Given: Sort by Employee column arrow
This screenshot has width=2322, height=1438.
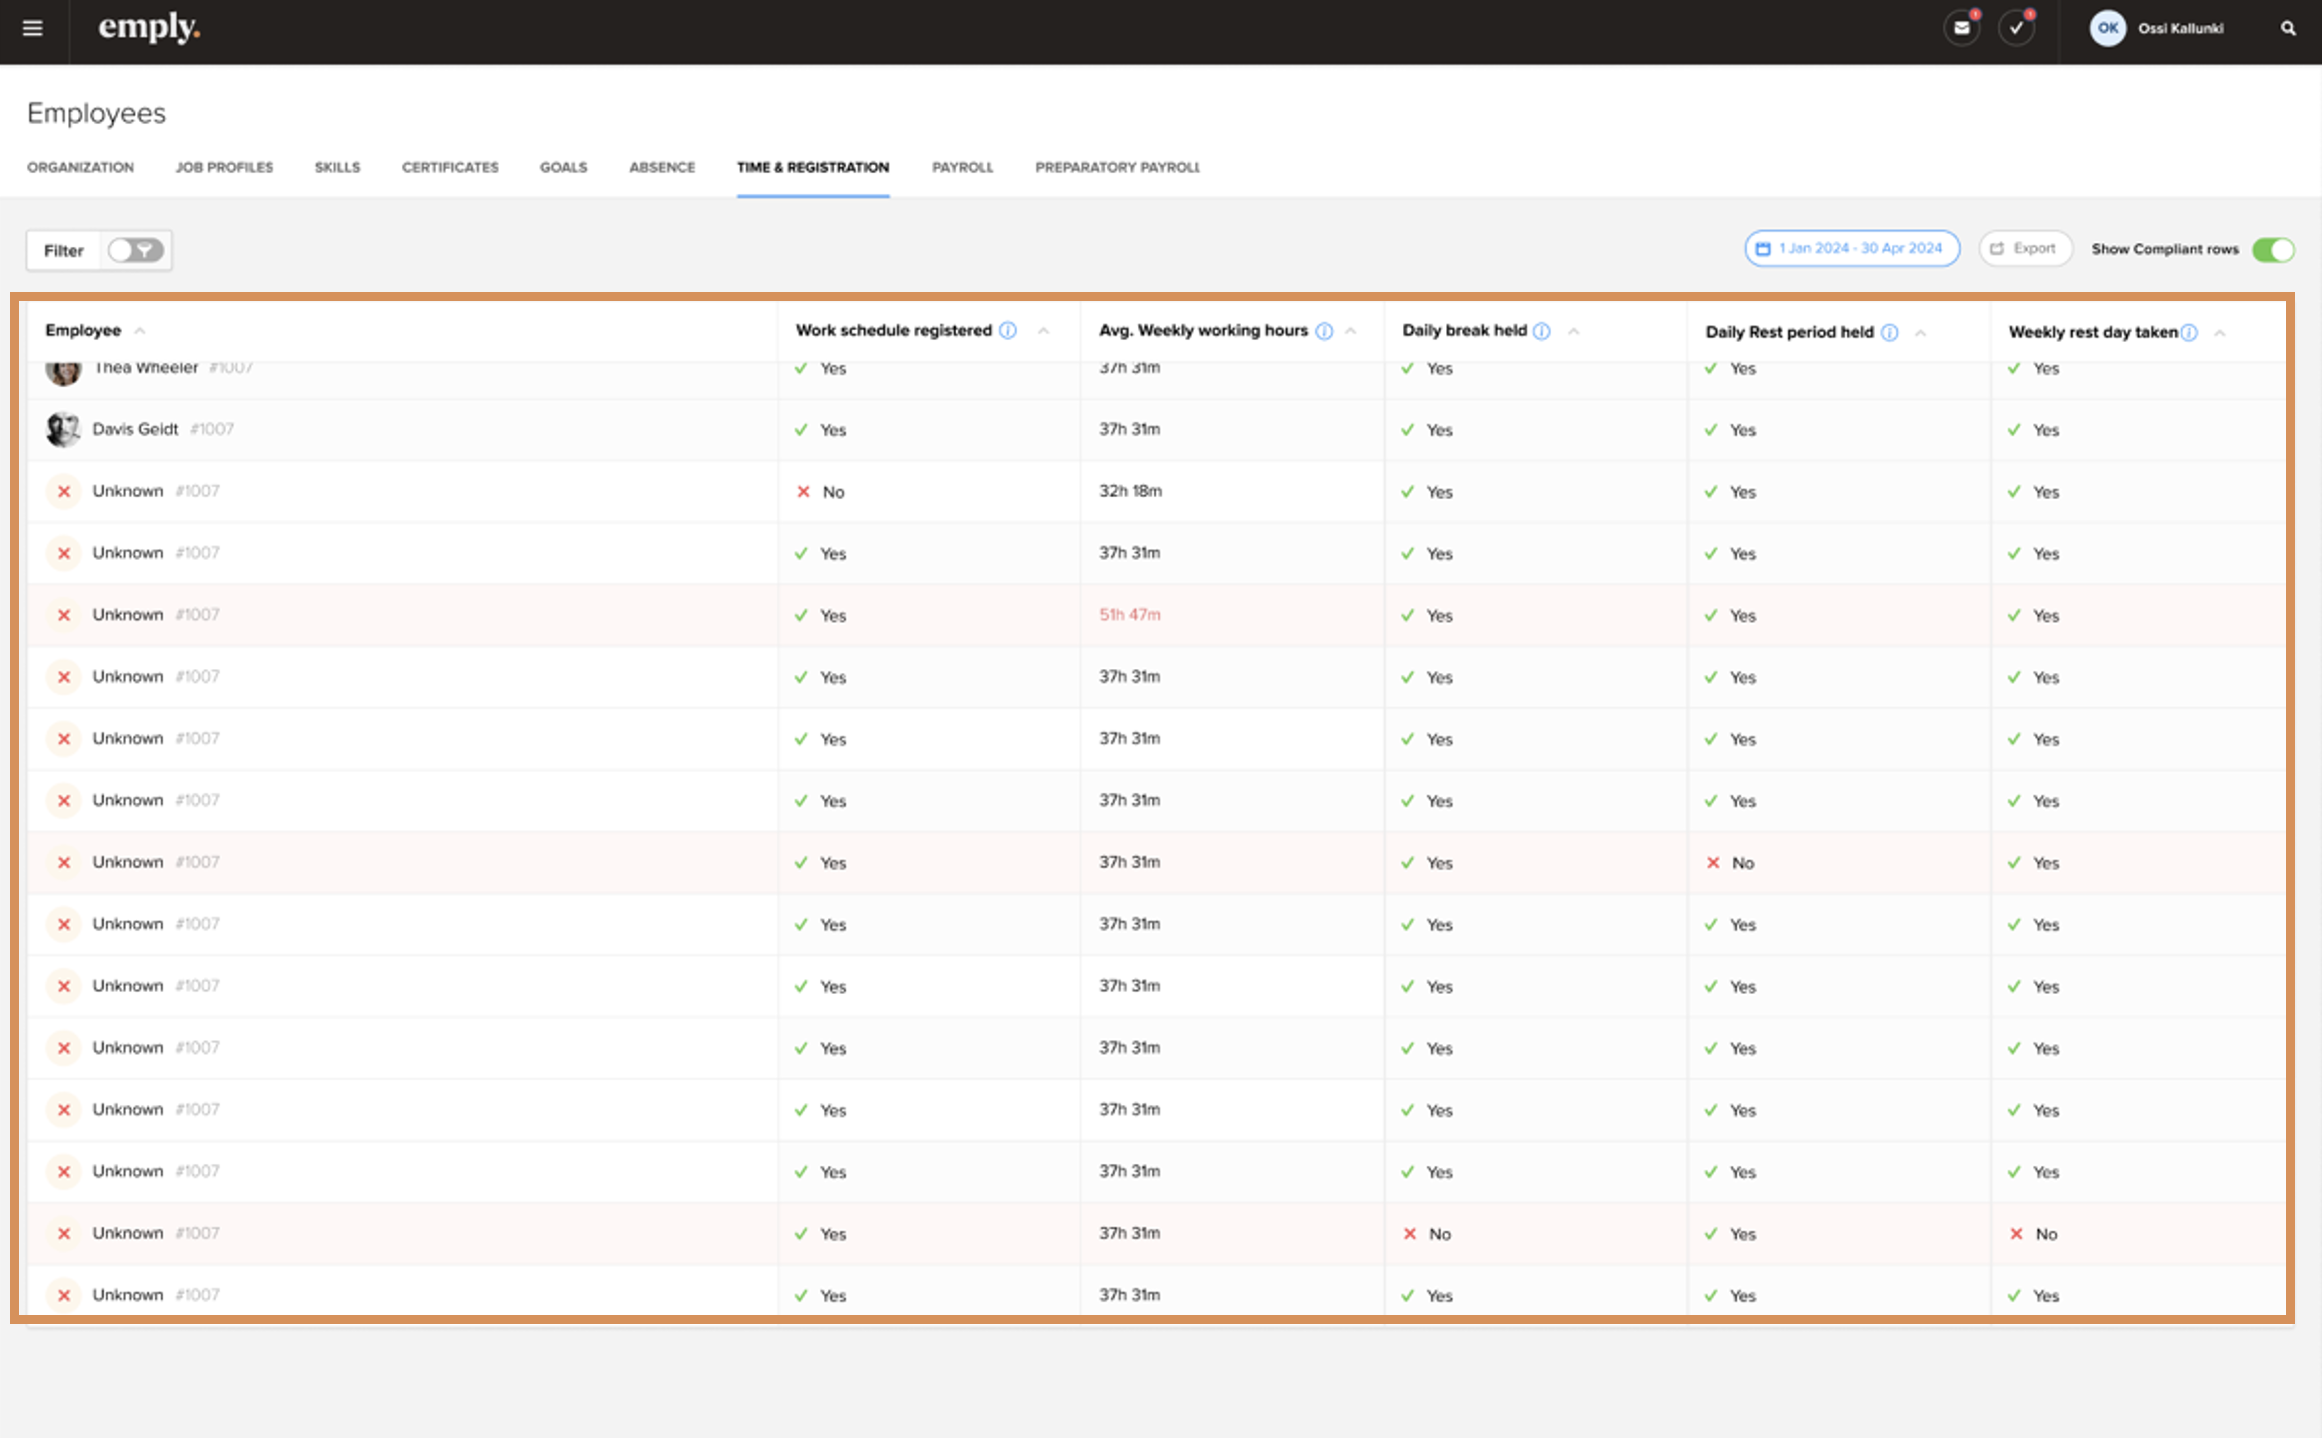Looking at the screenshot, I should [x=140, y=331].
